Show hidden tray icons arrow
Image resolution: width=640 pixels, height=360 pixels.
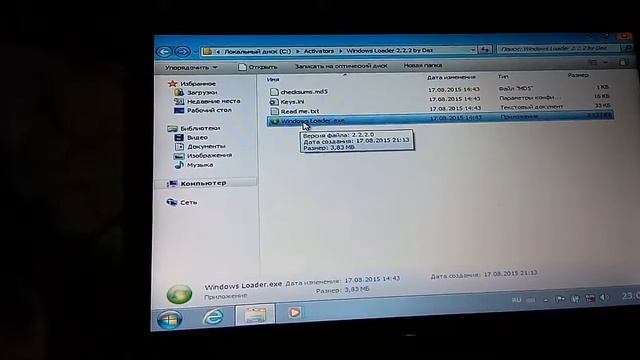546,300
